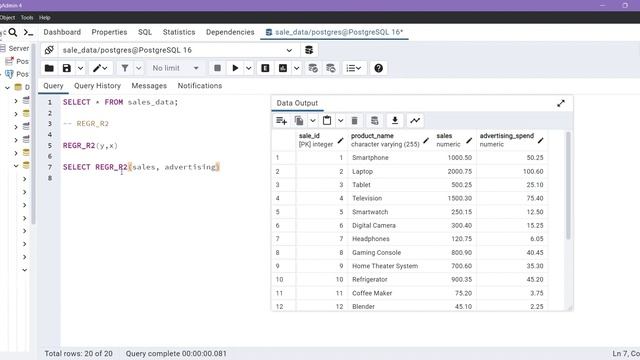
Task: Maximize the Data Output panel using arrows icon
Action: (x=561, y=103)
